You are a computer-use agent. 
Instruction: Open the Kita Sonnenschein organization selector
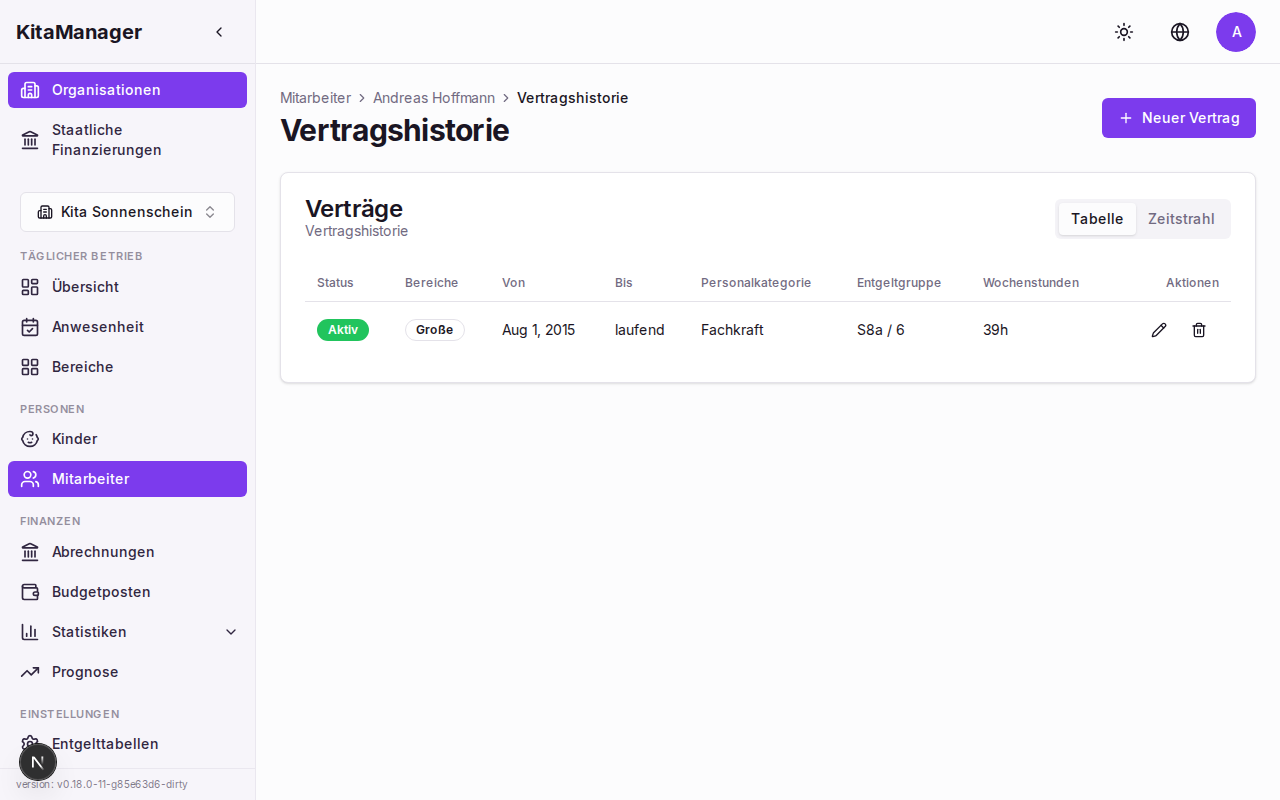127,211
